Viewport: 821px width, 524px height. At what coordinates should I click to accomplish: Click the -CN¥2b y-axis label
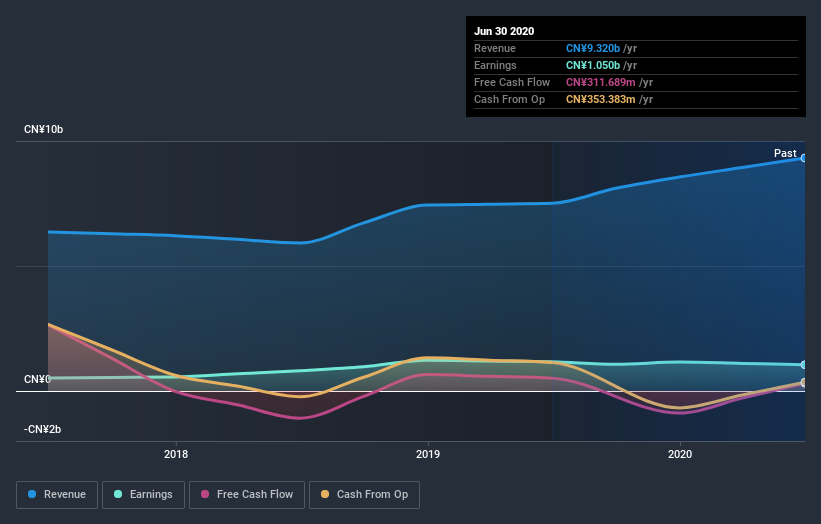pos(42,429)
